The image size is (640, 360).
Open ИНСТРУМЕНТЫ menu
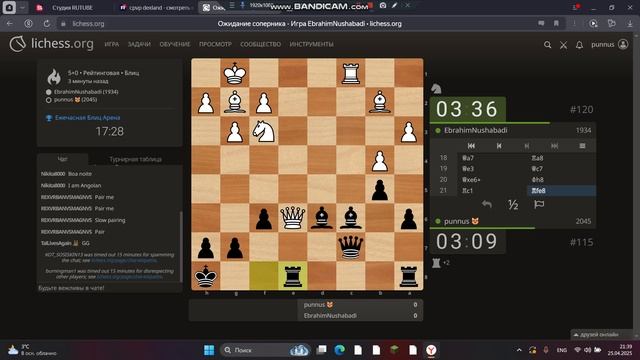[311, 44]
